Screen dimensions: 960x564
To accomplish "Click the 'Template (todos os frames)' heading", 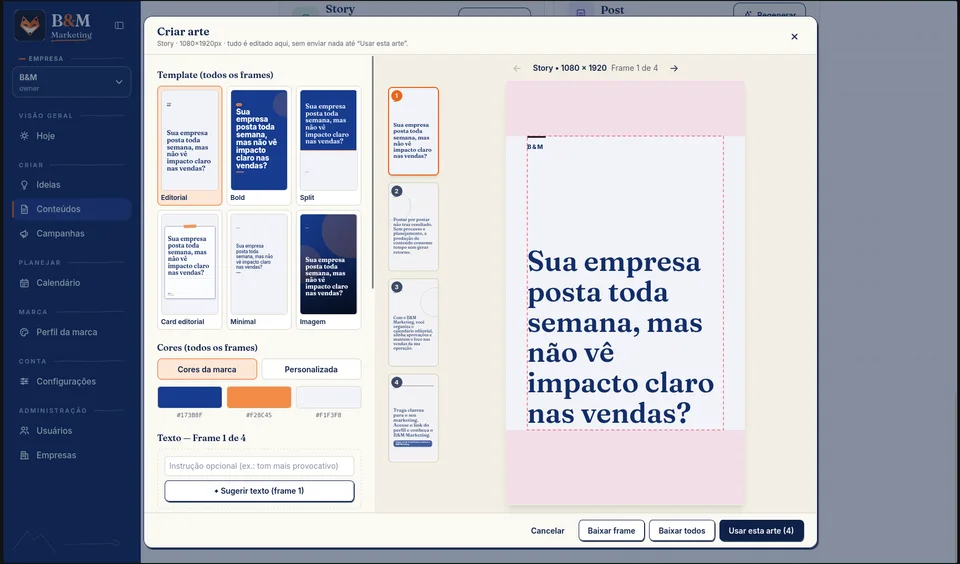I will (x=215, y=75).
